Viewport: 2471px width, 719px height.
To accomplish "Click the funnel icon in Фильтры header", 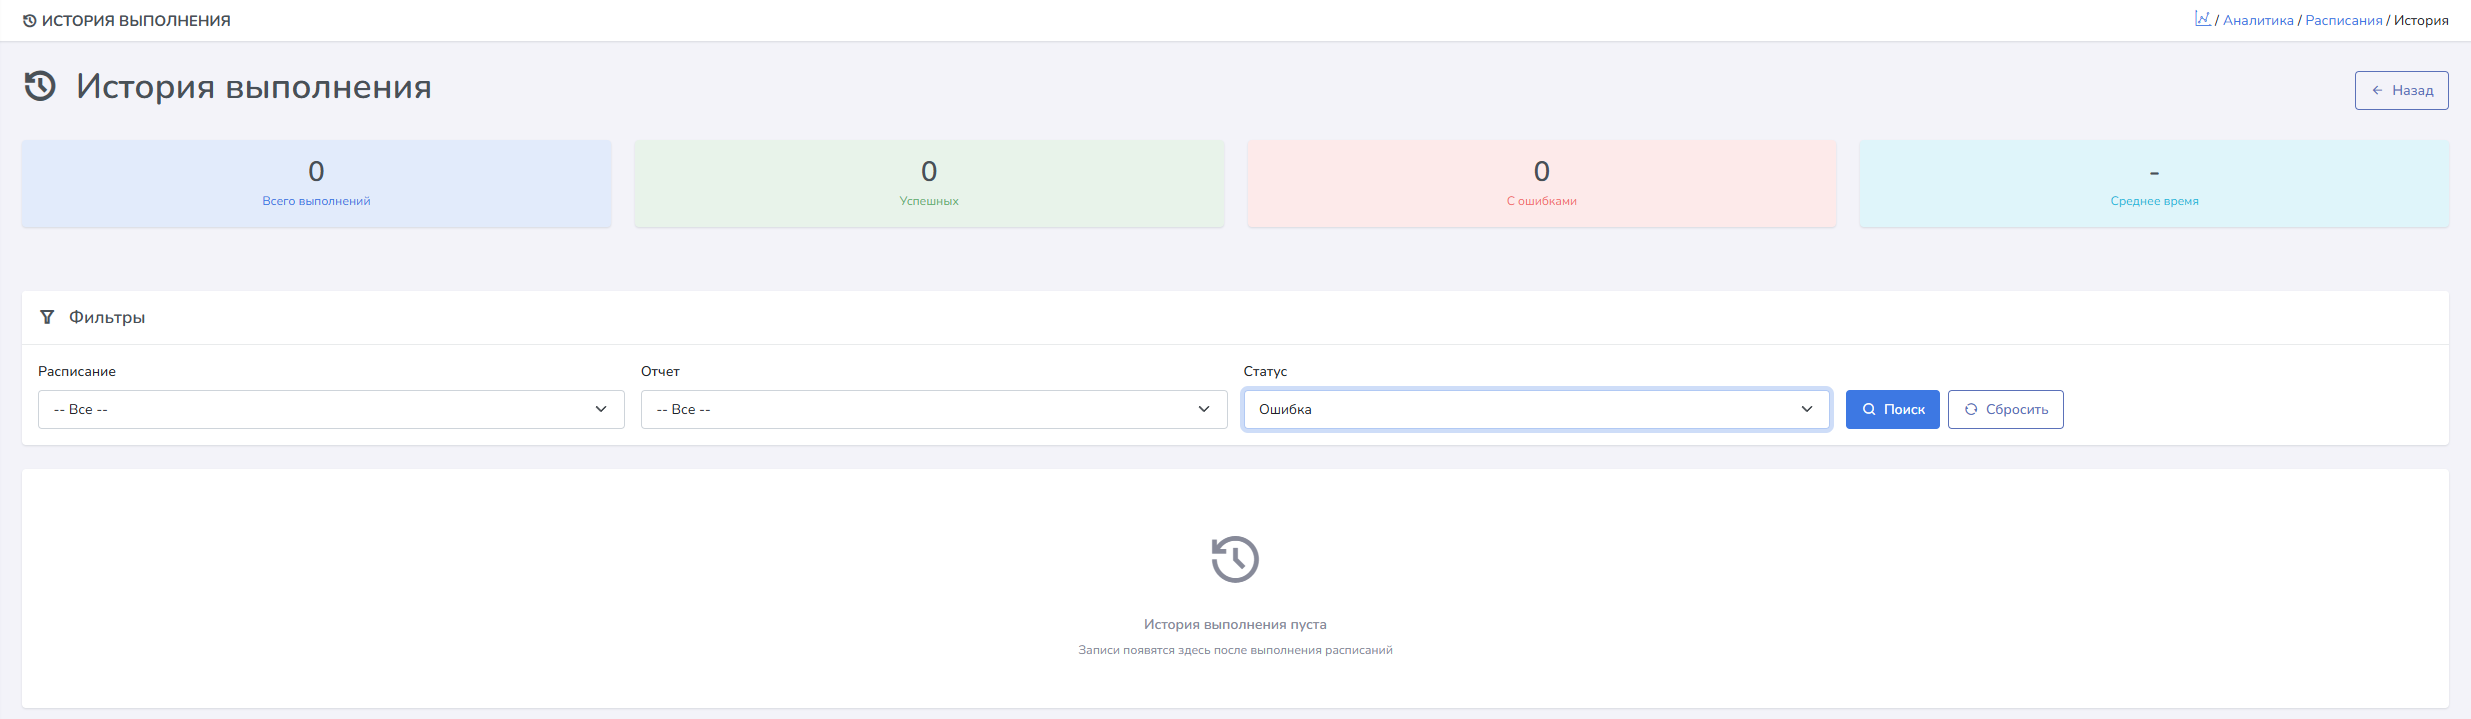I will click(47, 317).
